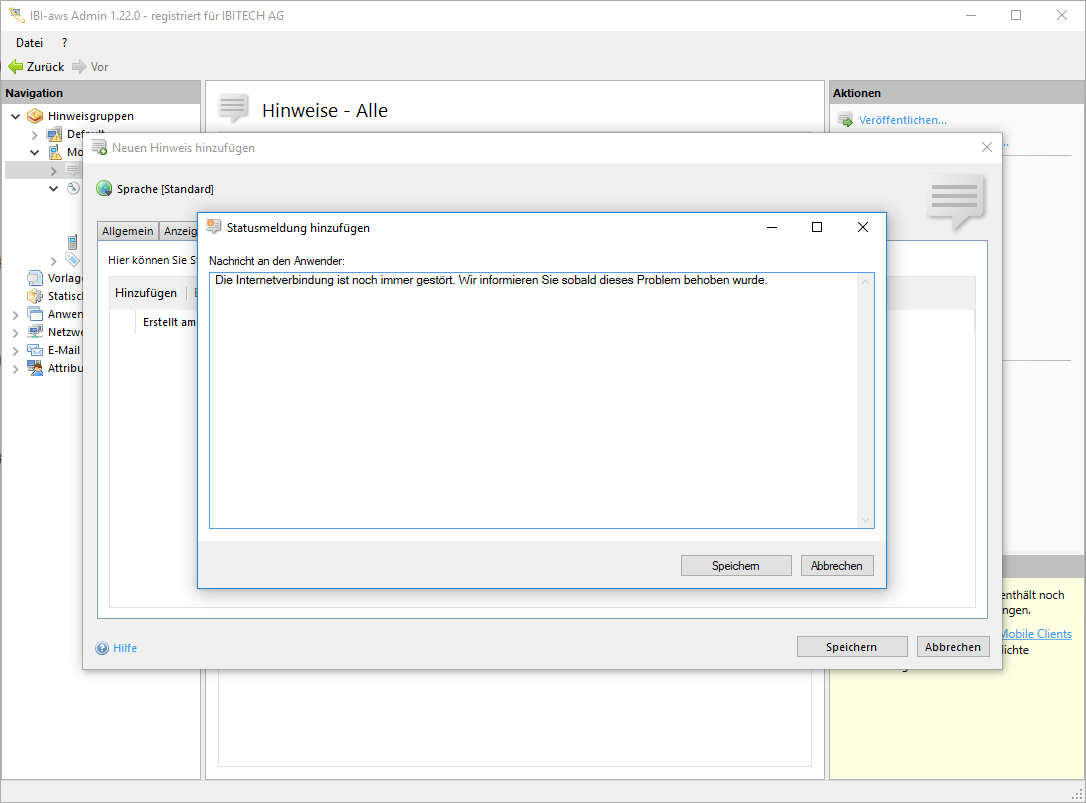The height and width of the screenshot is (803, 1086).
Task: Cancel the Statusmeldung hinzufügen dialog
Action: point(837,566)
